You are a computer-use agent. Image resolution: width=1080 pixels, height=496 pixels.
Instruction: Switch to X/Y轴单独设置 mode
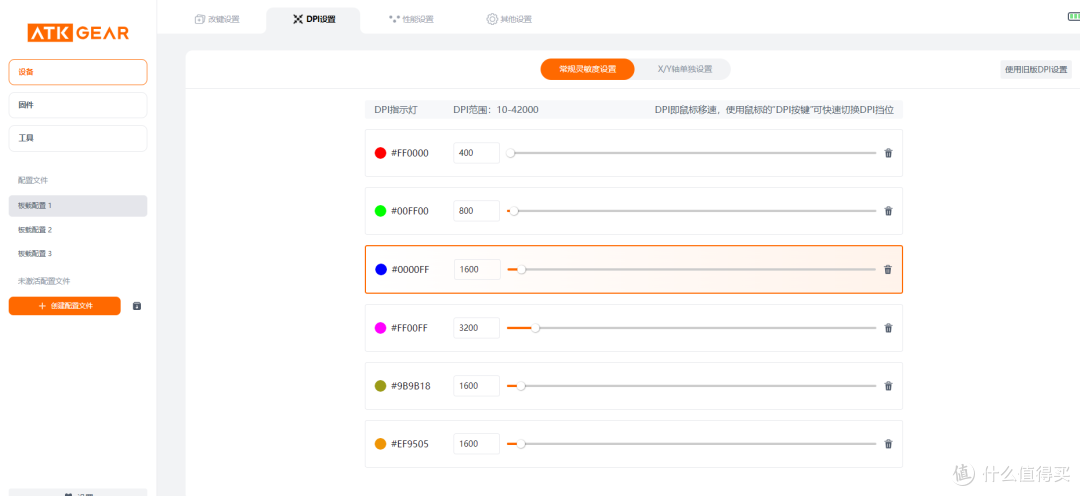point(685,70)
